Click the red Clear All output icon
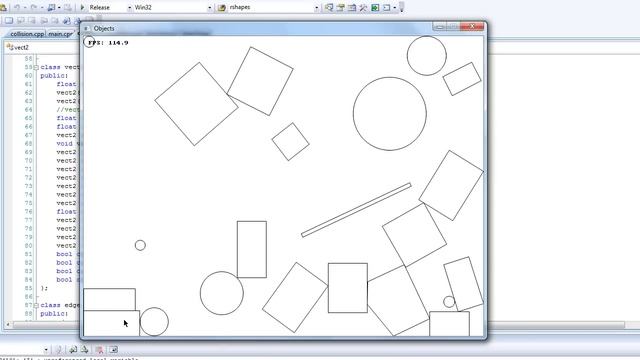Screen dimensions: 640x360 tap(99, 349)
